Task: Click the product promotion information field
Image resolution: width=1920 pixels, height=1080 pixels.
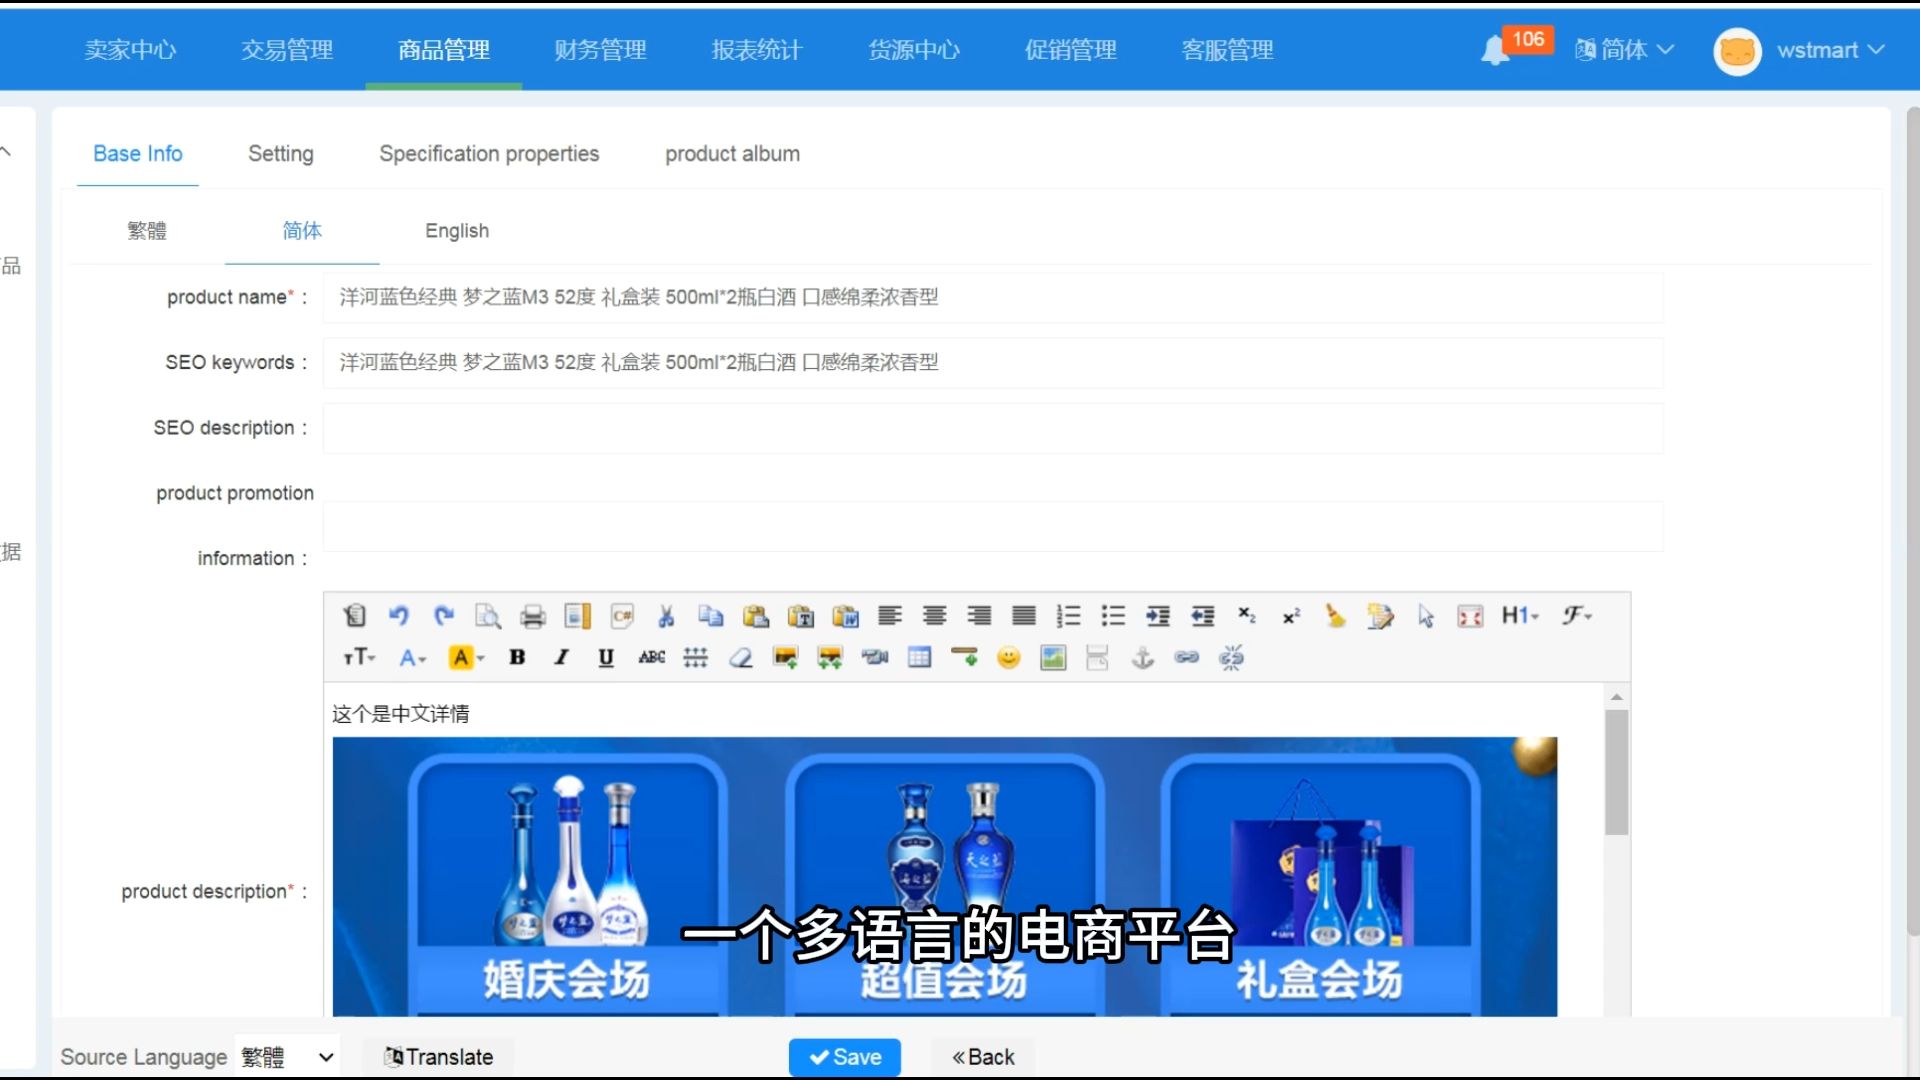Action: point(993,526)
